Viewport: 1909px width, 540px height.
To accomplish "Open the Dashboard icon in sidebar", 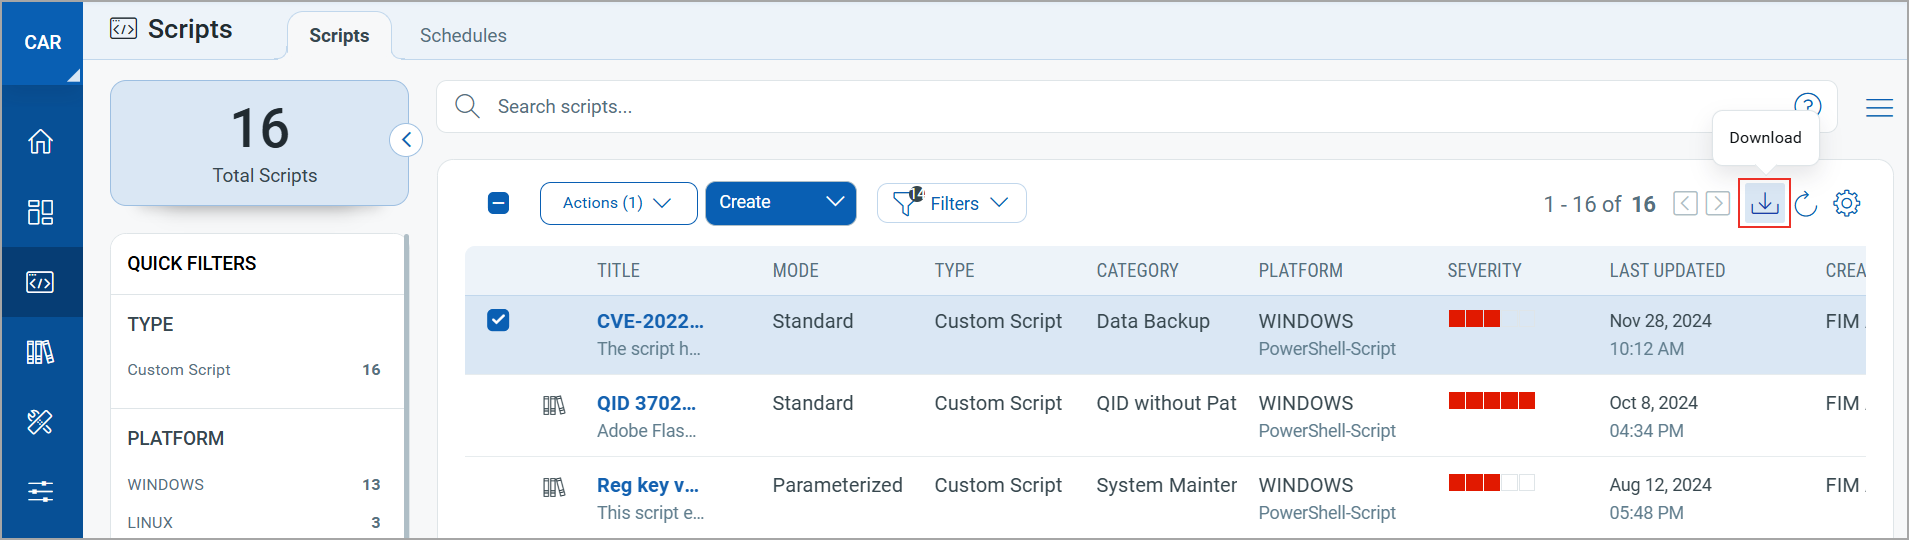I will point(40,212).
